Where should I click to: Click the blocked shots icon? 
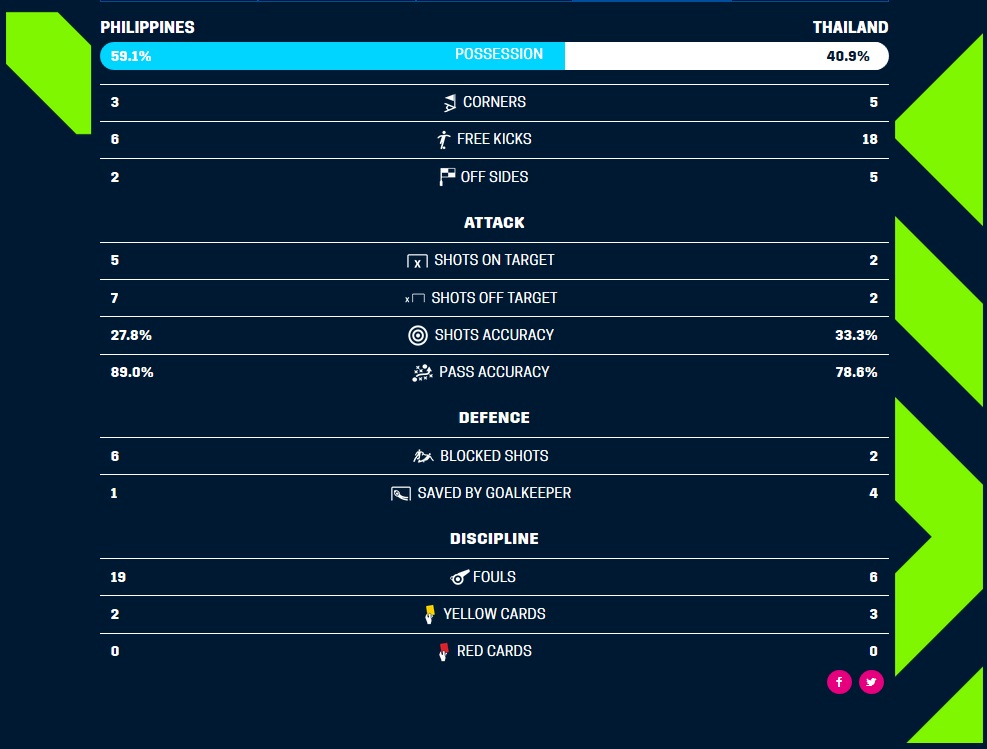point(423,456)
